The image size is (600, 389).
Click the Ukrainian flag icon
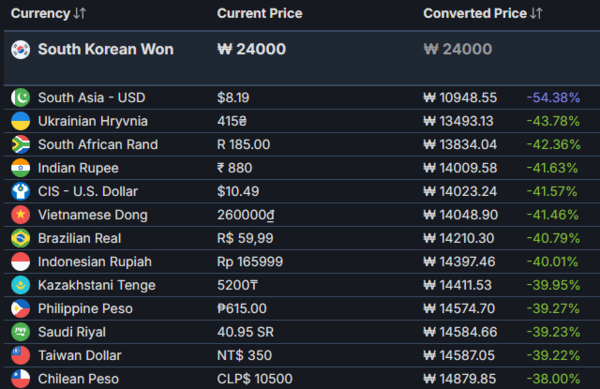[21, 121]
